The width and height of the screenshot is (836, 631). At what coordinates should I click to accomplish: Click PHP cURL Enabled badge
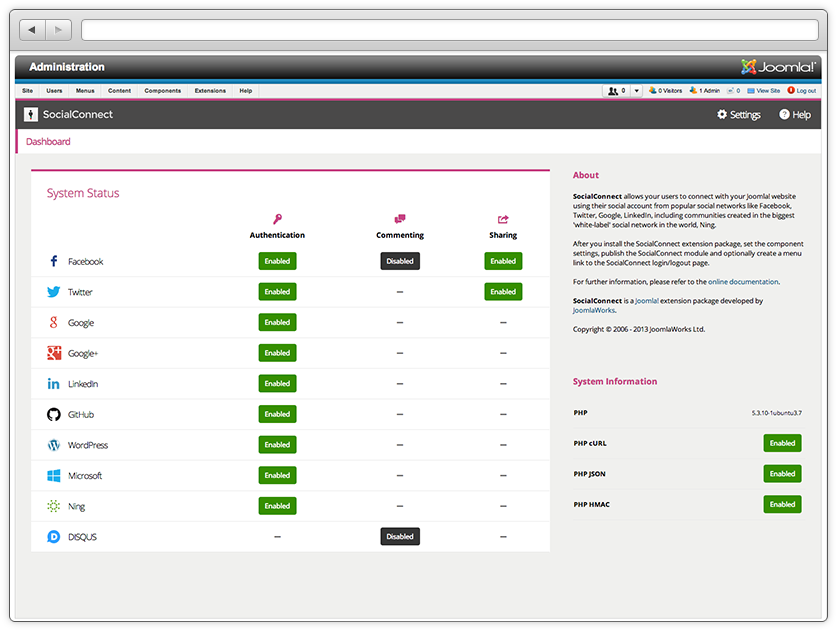[x=782, y=443]
